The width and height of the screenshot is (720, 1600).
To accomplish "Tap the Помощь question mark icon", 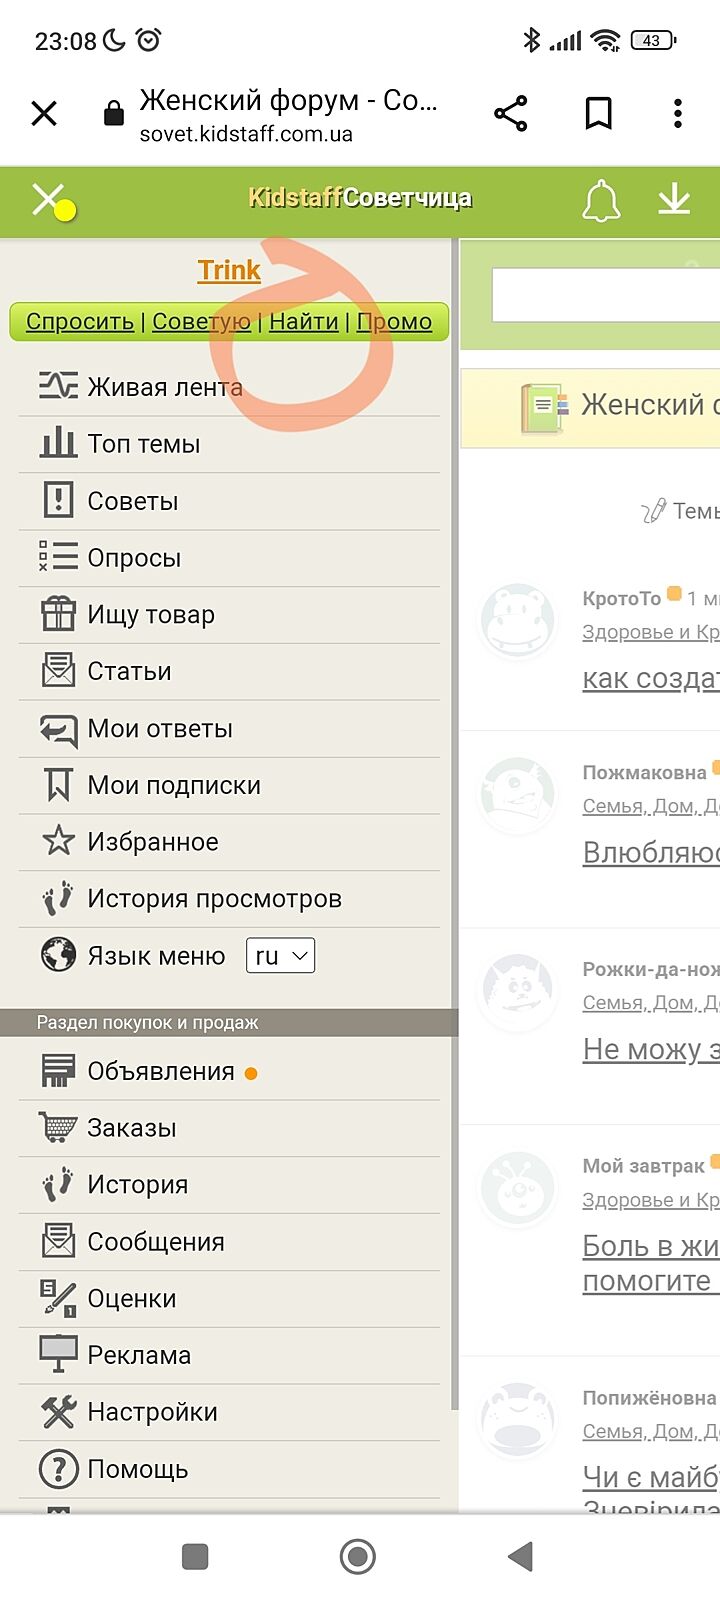I will point(58,1469).
